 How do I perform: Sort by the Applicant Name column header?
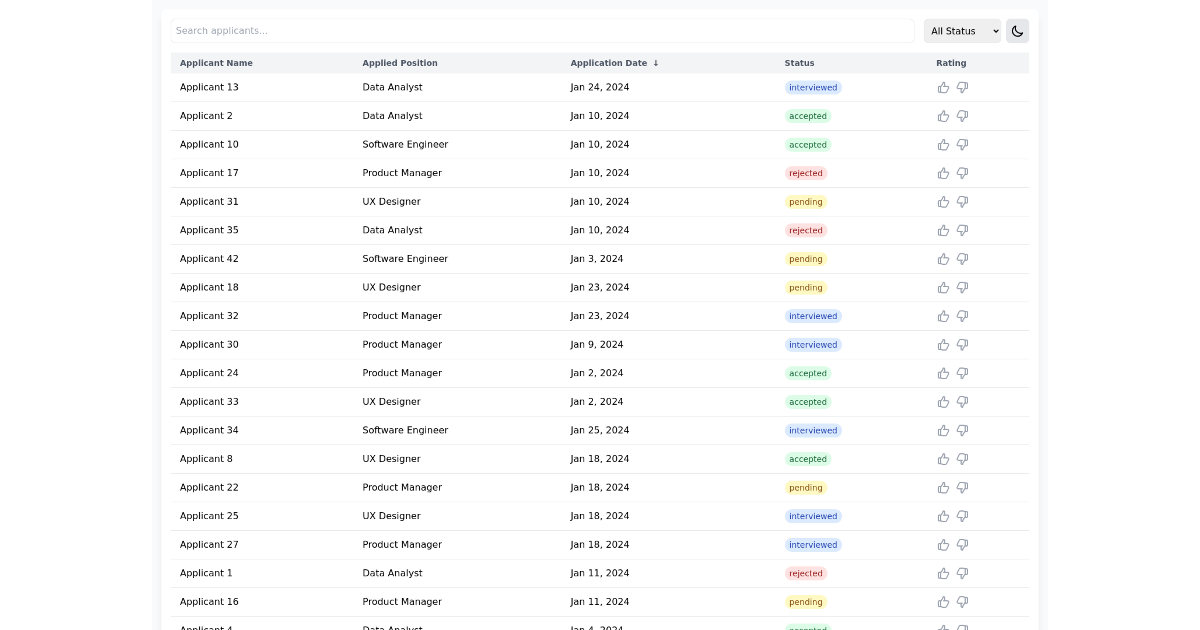coord(216,63)
